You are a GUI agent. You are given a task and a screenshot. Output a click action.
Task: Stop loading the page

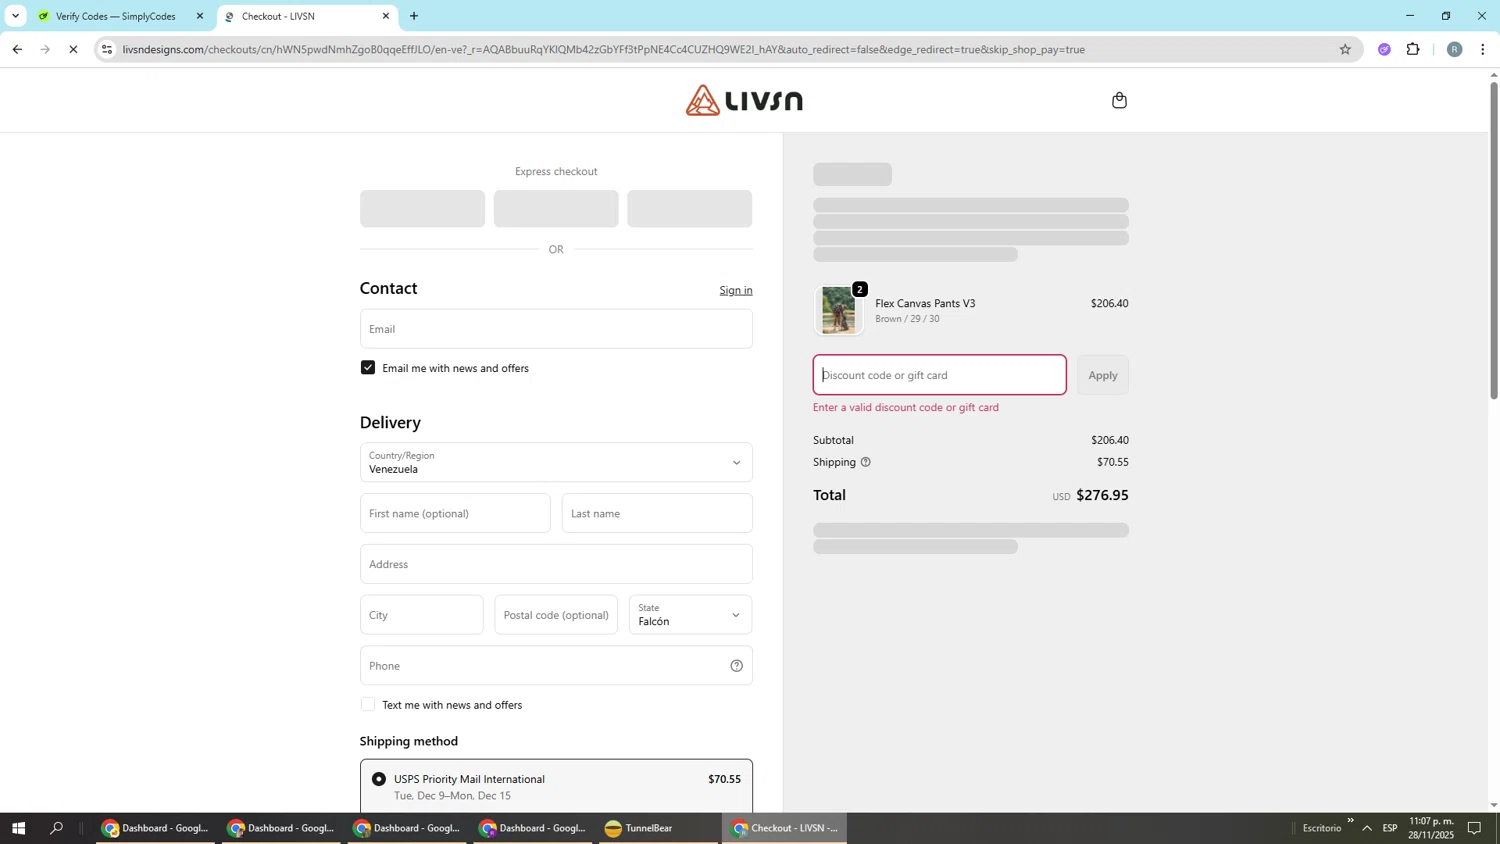pos(73,49)
